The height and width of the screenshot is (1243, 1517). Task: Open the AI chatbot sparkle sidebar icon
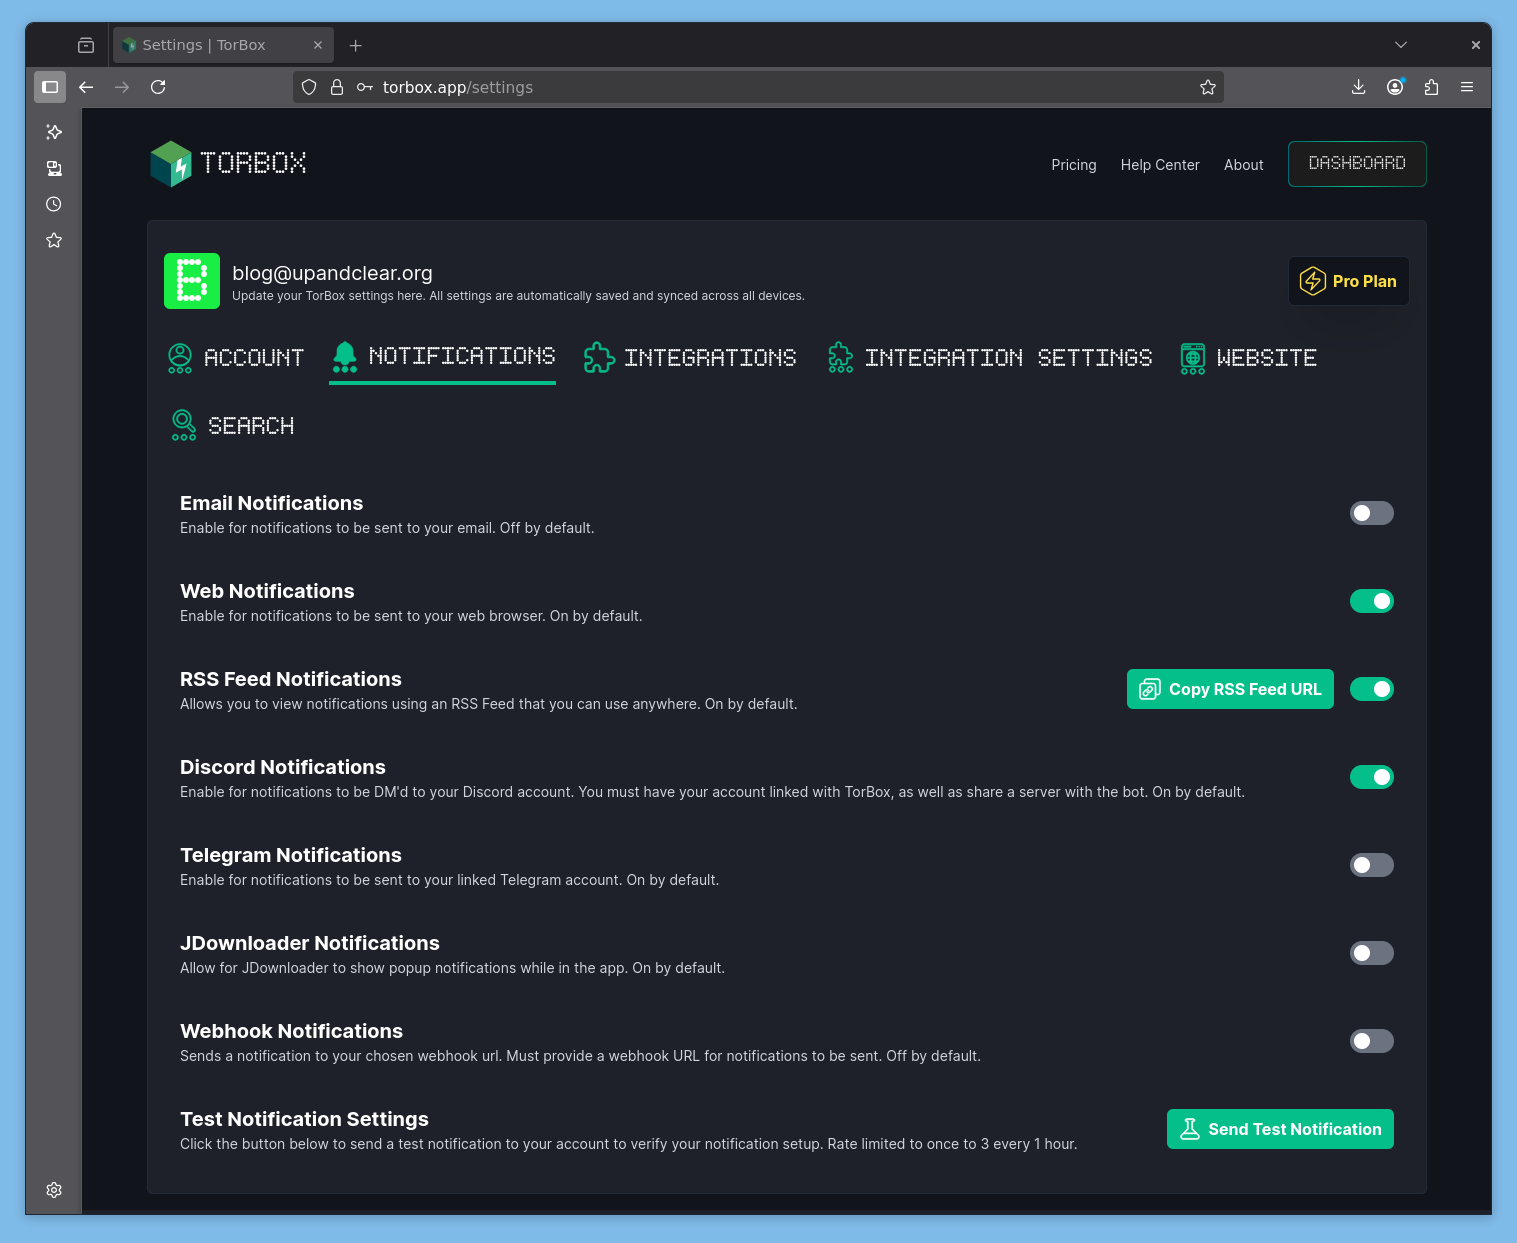tap(54, 132)
